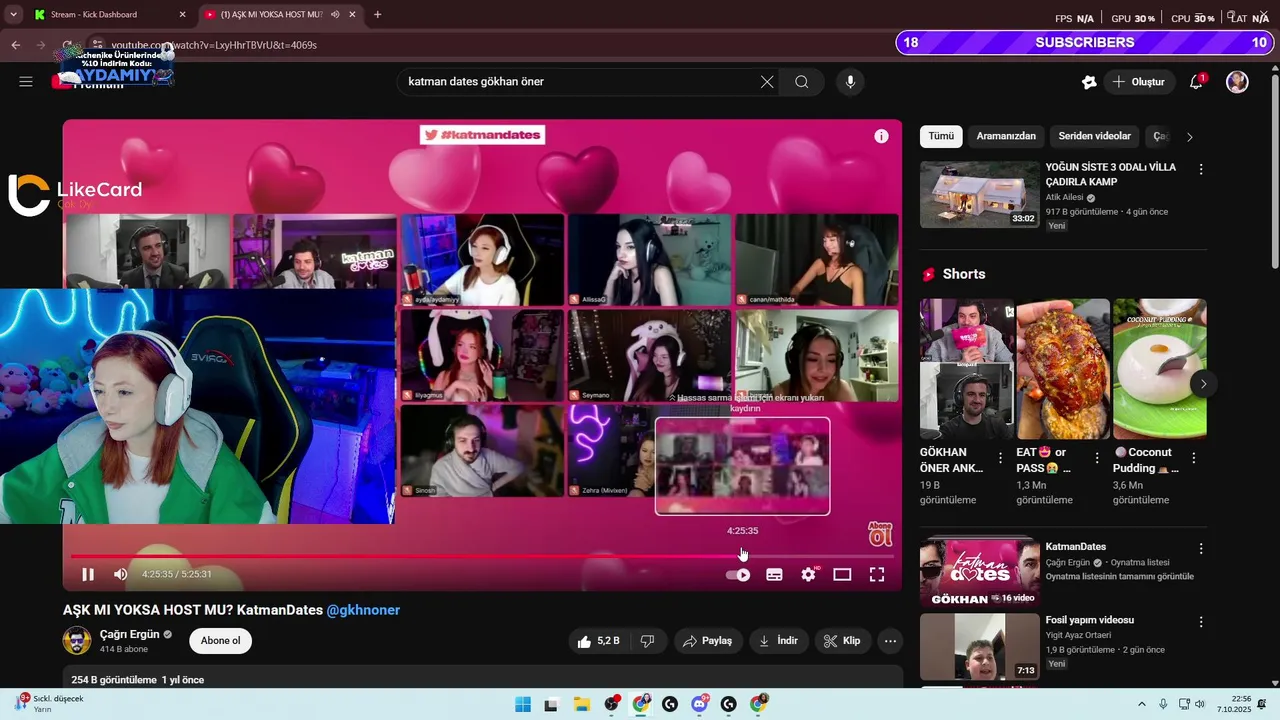Click the Abone ol subscribe button
This screenshot has width=1280, height=720.
(x=220, y=641)
